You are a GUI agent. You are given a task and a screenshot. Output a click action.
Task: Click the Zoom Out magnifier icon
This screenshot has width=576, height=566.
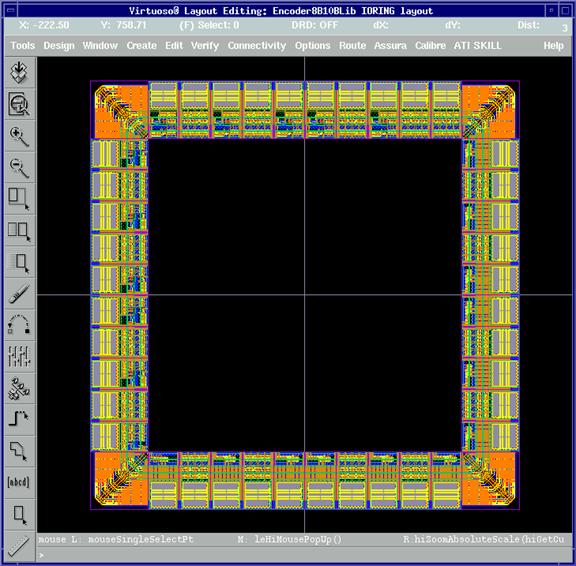(19, 168)
